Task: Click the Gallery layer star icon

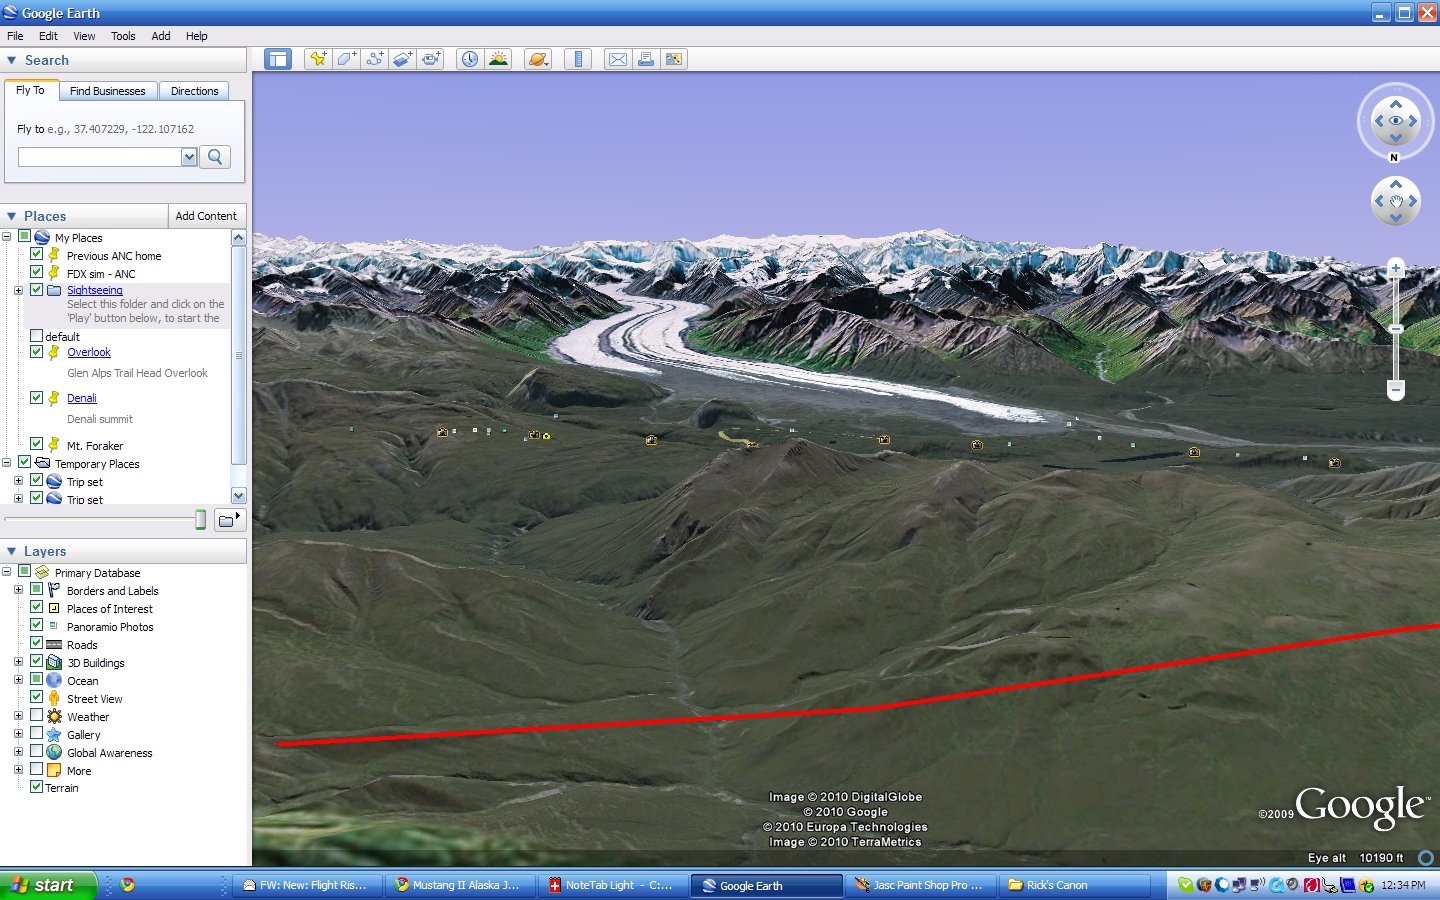Action: [x=54, y=735]
